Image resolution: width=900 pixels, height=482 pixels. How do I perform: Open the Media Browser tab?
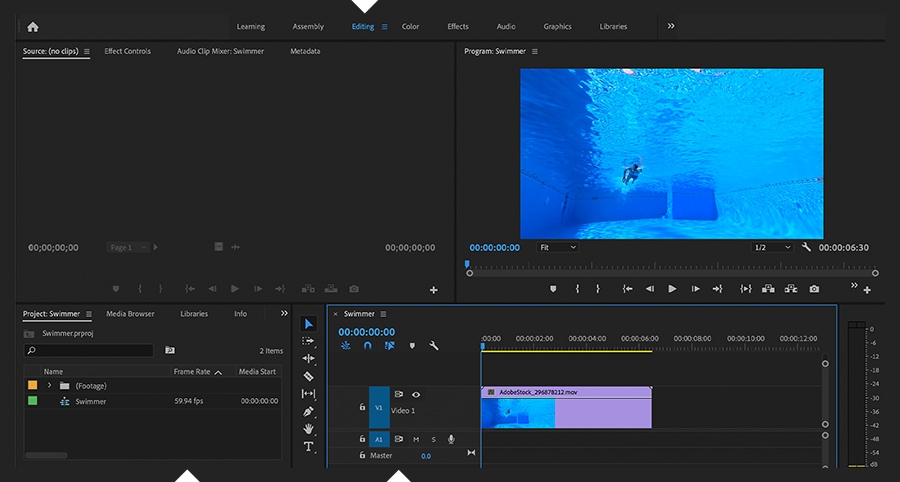[130, 314]
